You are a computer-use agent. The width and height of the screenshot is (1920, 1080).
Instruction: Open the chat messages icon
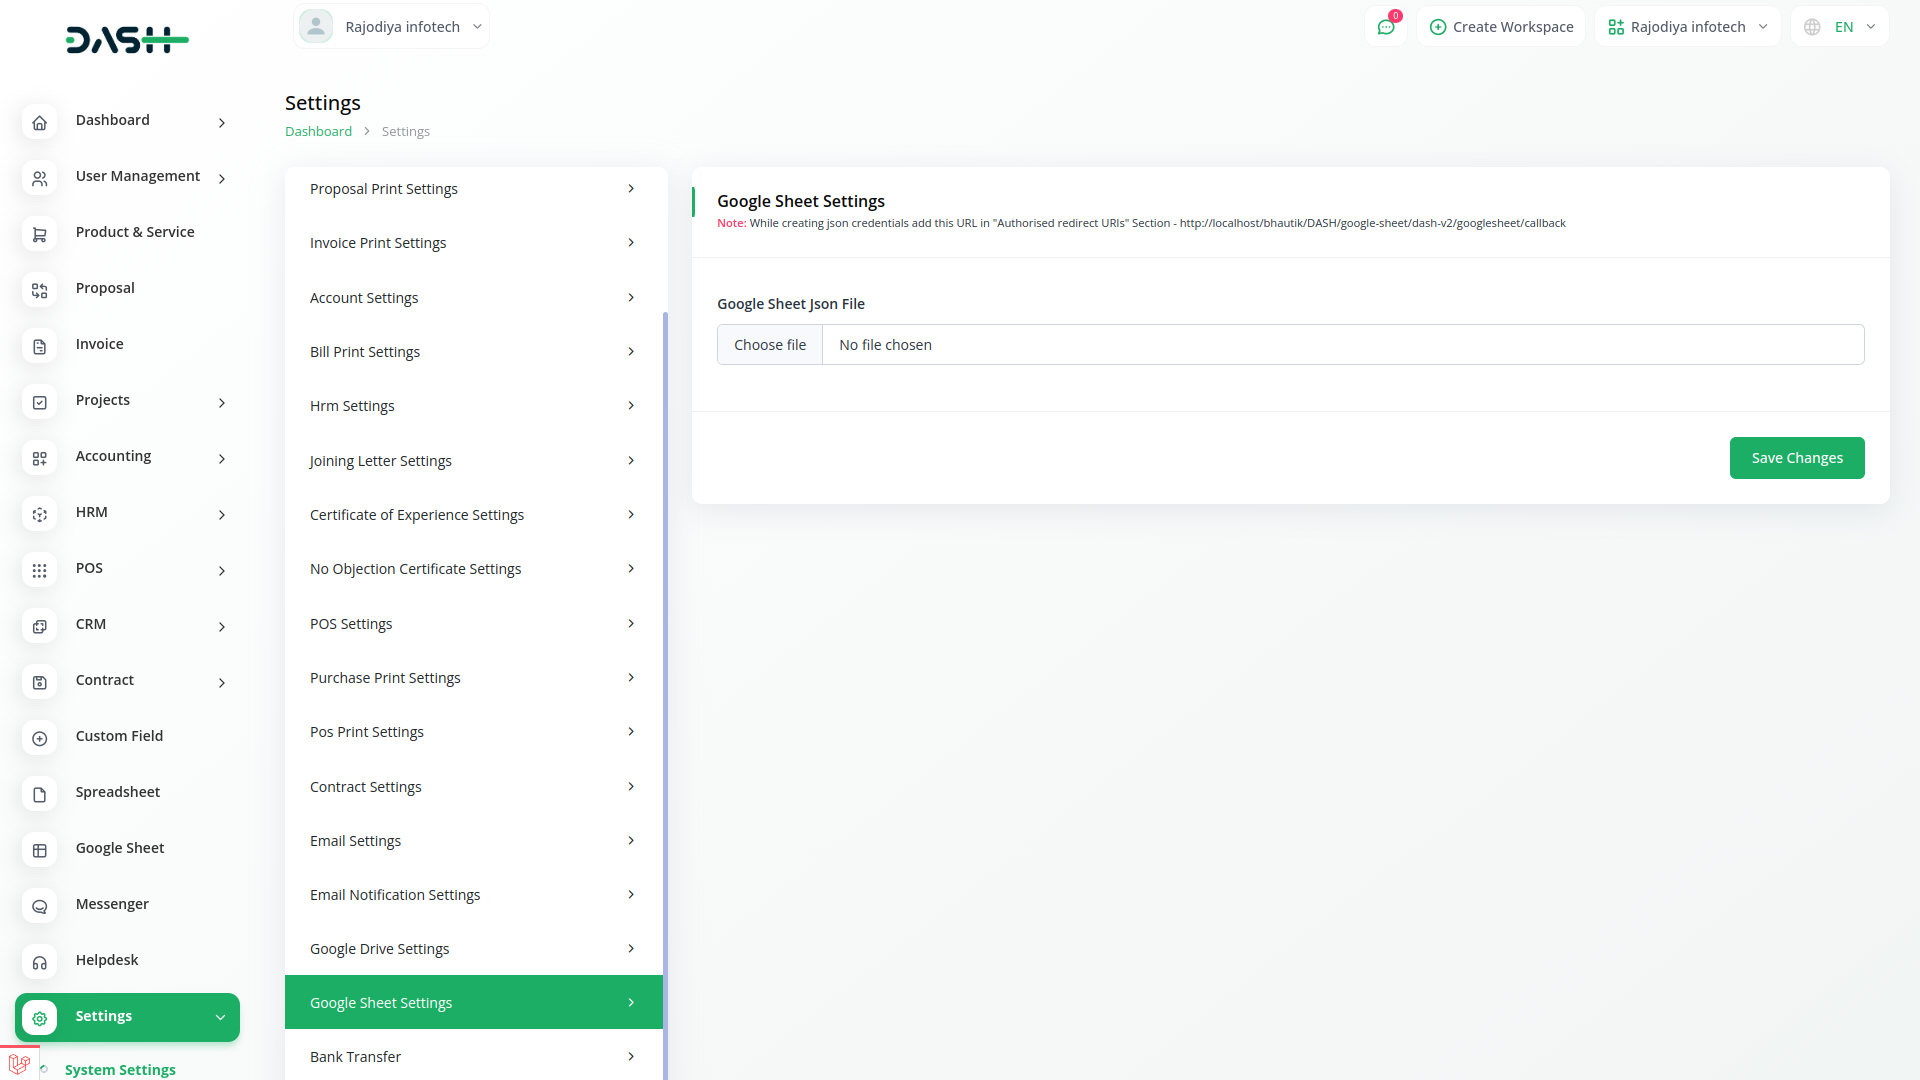coord(1386,27)
